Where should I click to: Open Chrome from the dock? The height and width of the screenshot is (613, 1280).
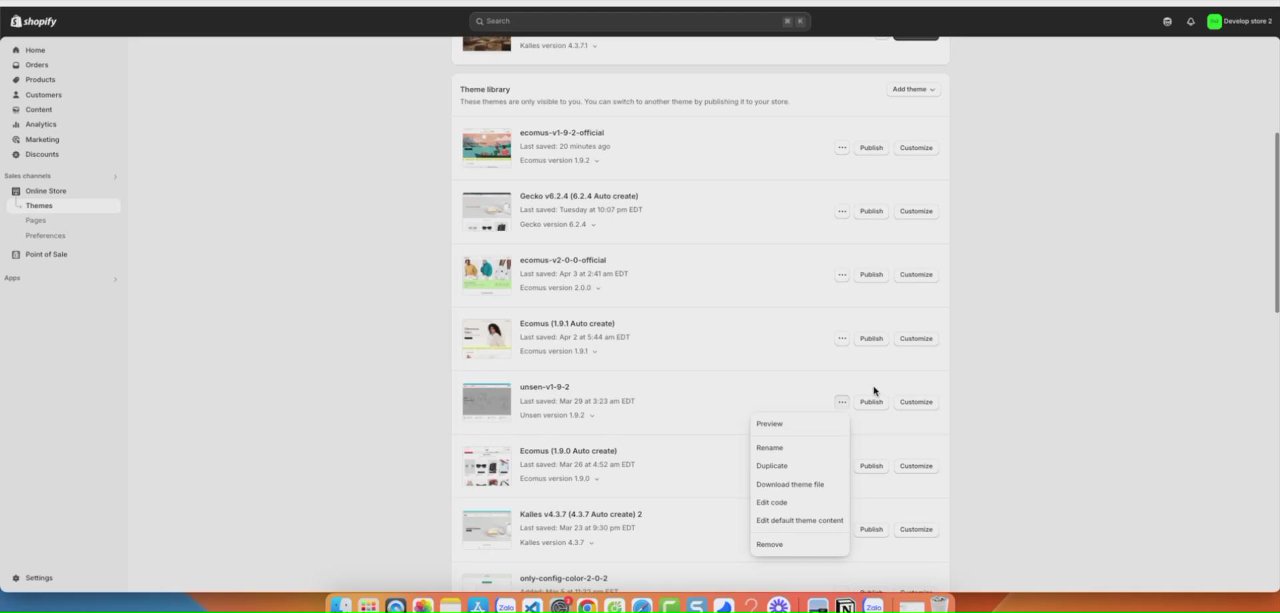click(588, 606)
